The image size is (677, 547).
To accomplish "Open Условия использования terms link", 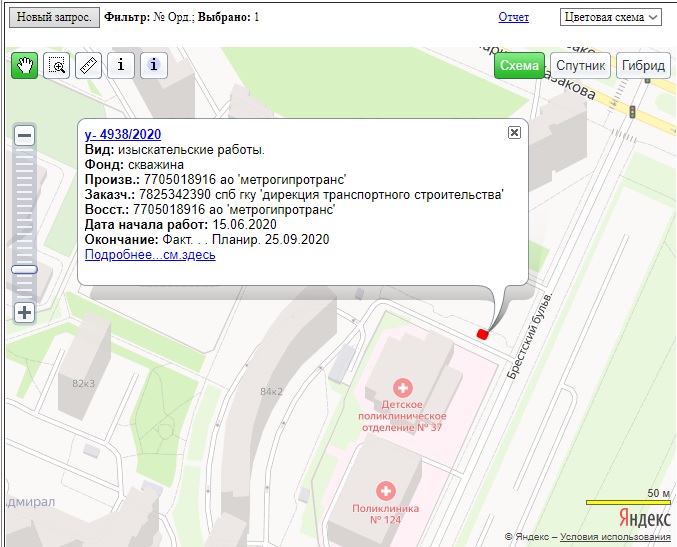I will tap(615, 538).
